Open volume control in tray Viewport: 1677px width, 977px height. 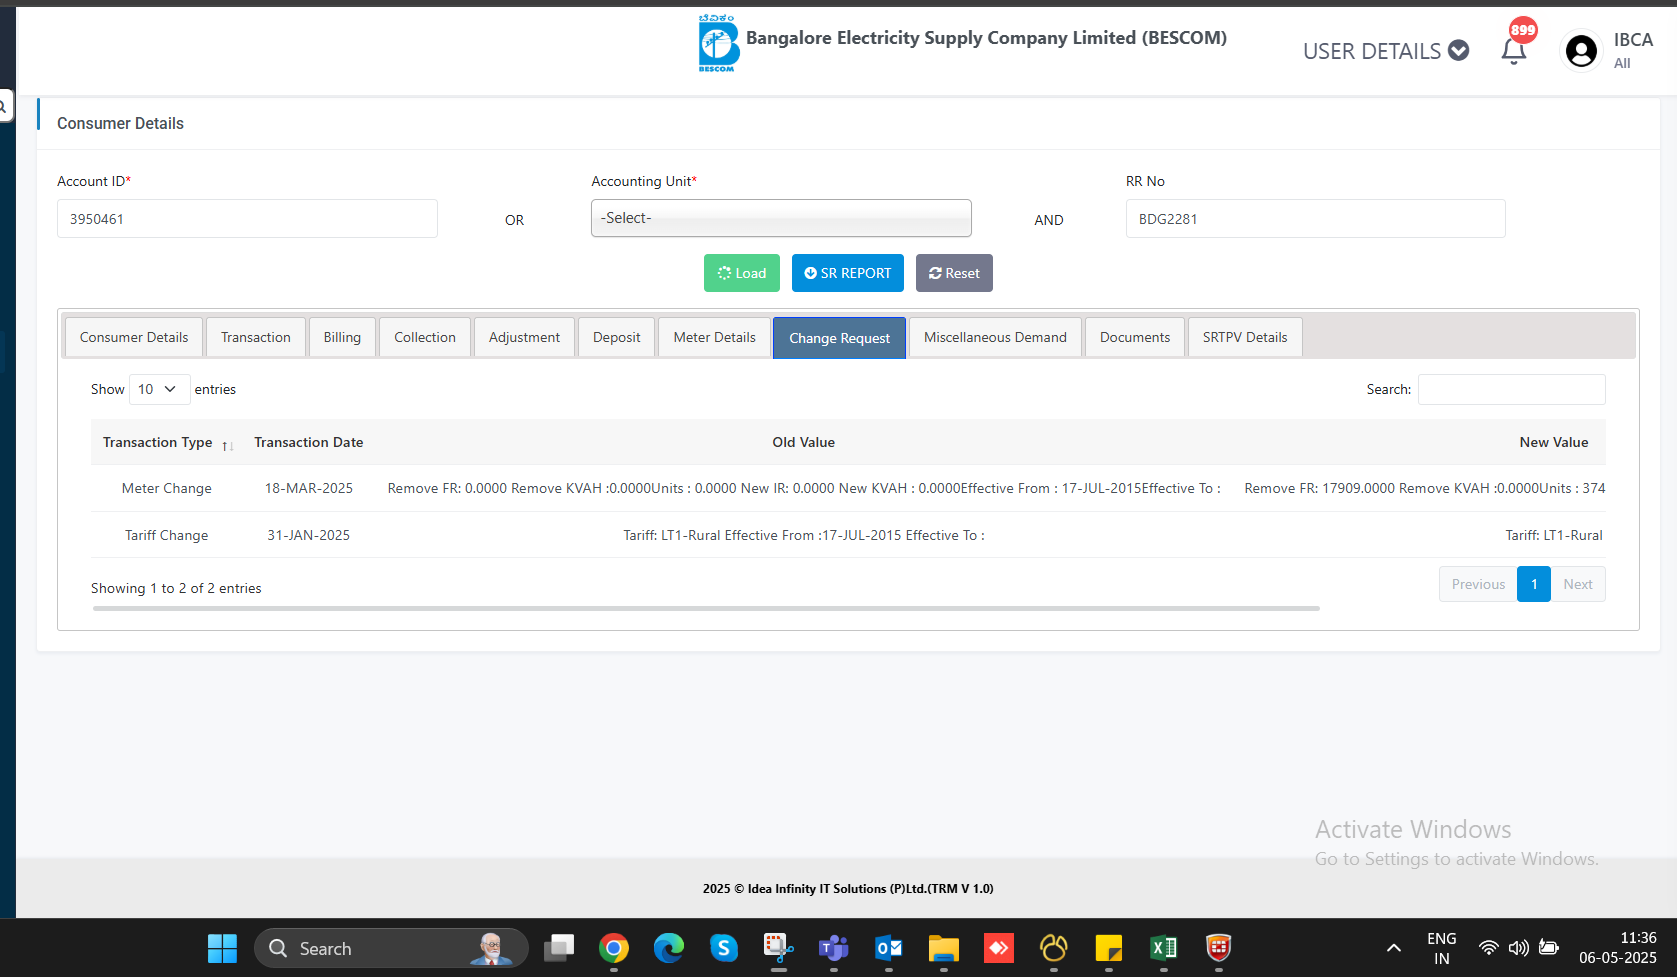click(x=1519, y=948)
